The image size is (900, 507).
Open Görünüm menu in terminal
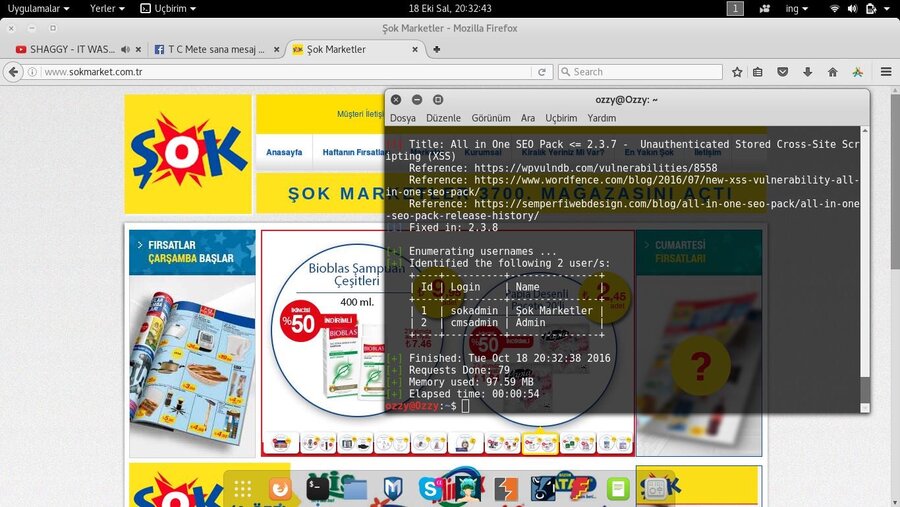[491, 118]
